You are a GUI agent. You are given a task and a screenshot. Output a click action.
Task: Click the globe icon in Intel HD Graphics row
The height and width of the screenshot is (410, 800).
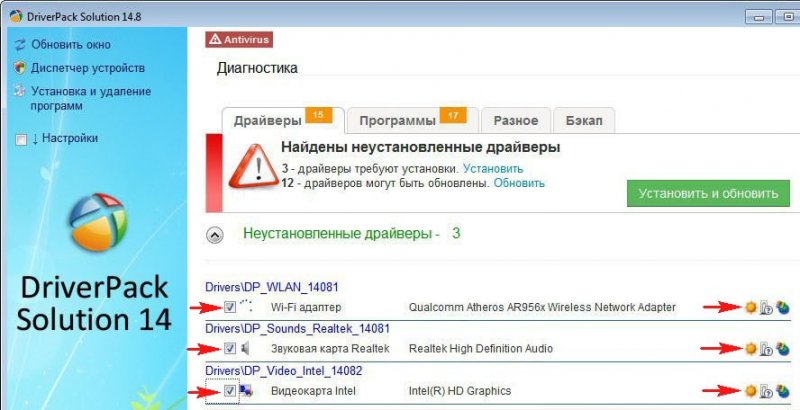(x=783, y=391)
